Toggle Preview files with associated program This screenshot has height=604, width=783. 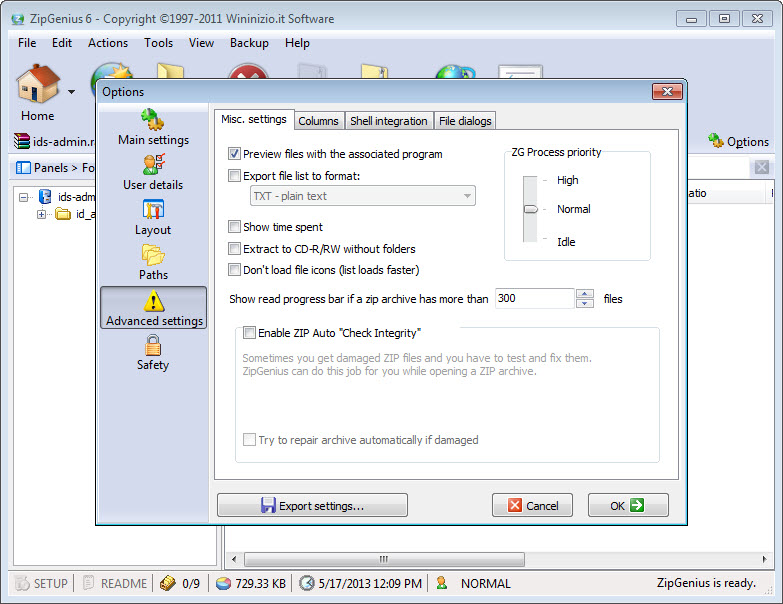234,154
